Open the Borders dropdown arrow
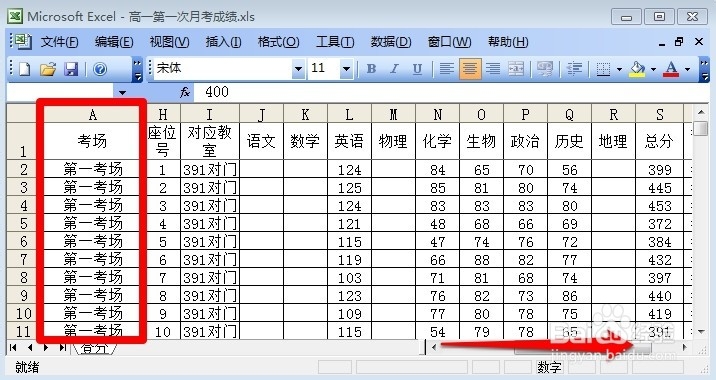Image resolution: width=716 pixels, height=380 pixels. click(x=619, y=69)
